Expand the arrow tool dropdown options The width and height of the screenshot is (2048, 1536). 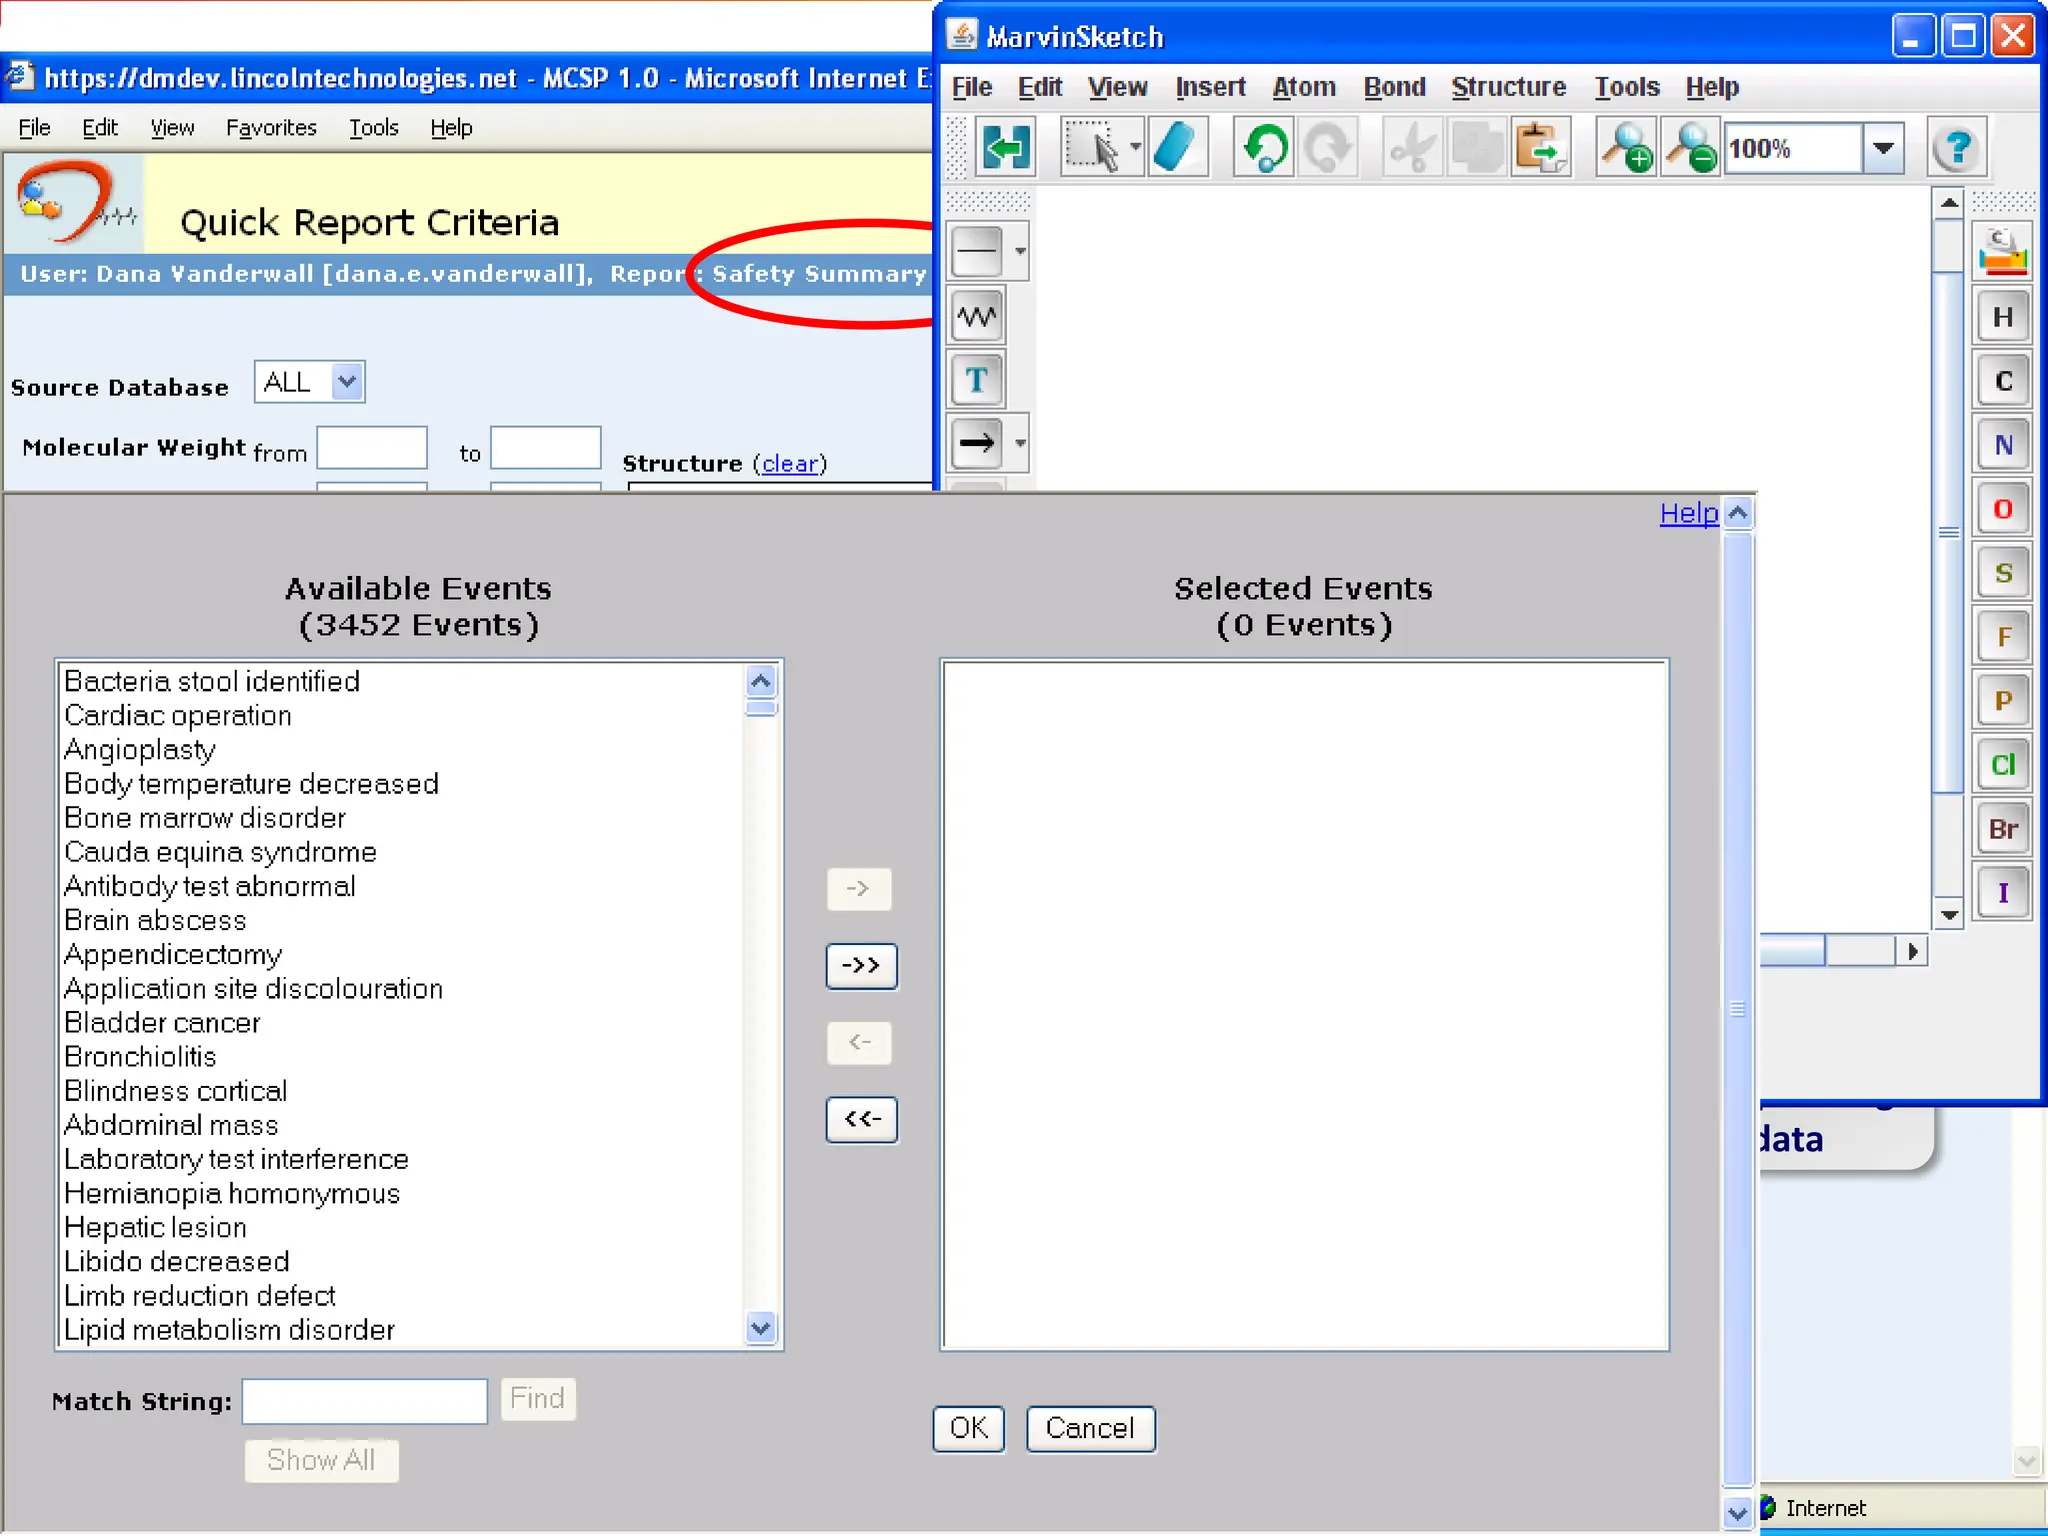1020,443
